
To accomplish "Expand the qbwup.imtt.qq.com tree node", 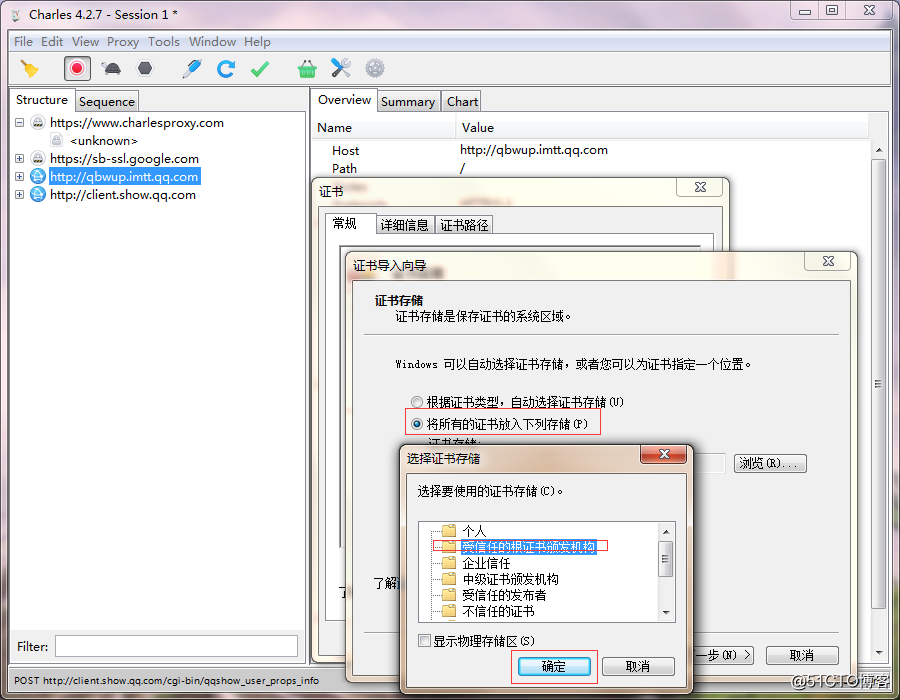I will pyautogui.click(x=20, y=177).
